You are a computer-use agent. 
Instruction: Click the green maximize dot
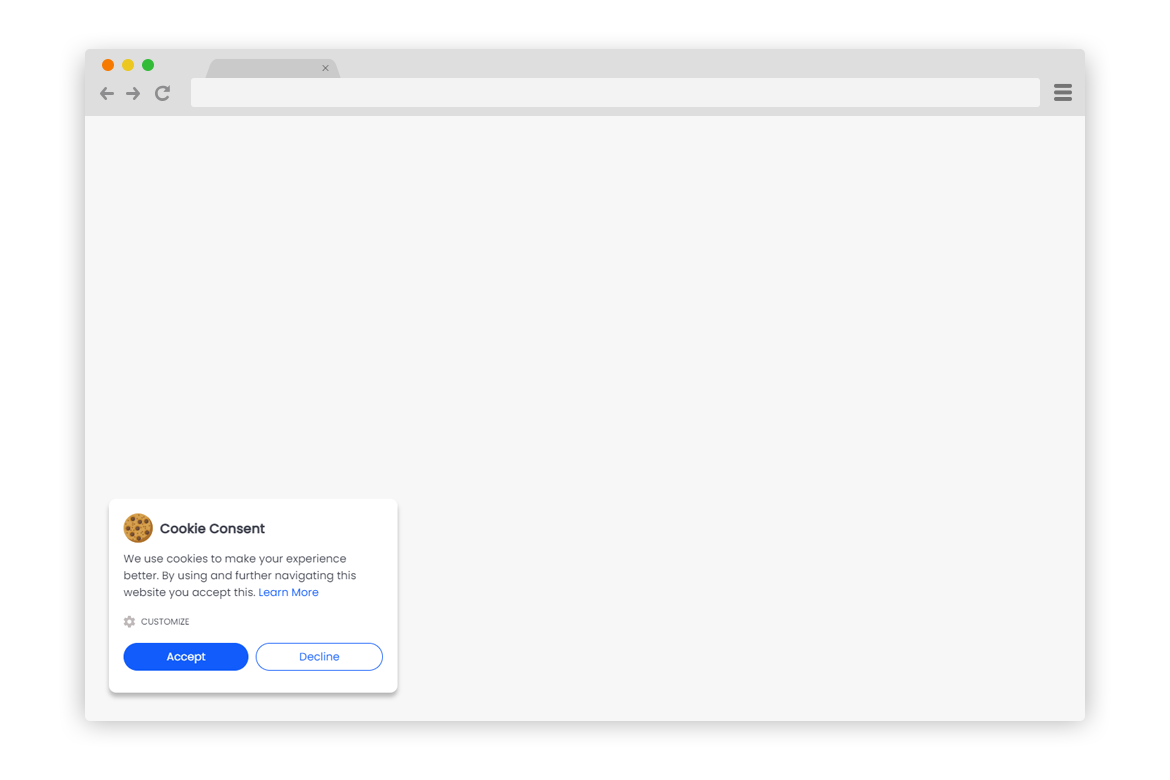click(x=148, y=65)
